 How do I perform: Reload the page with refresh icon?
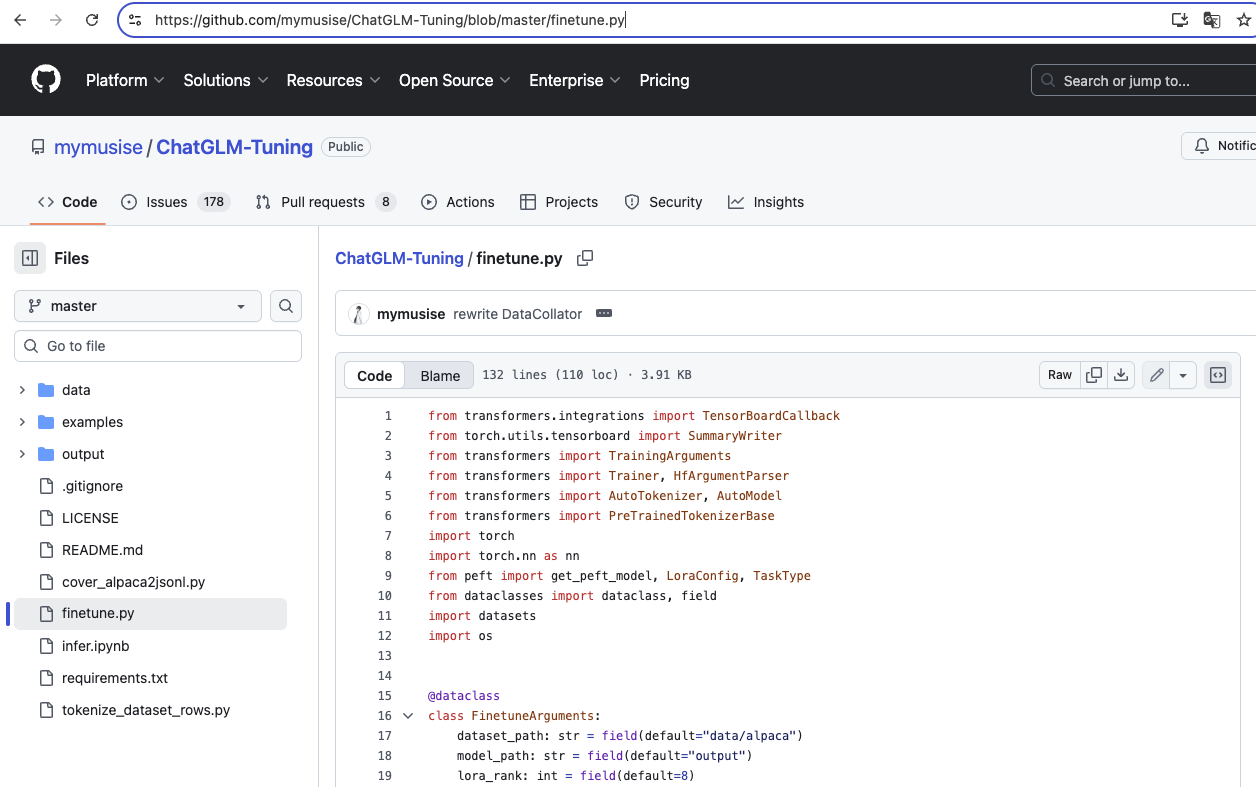click(92, 20)
